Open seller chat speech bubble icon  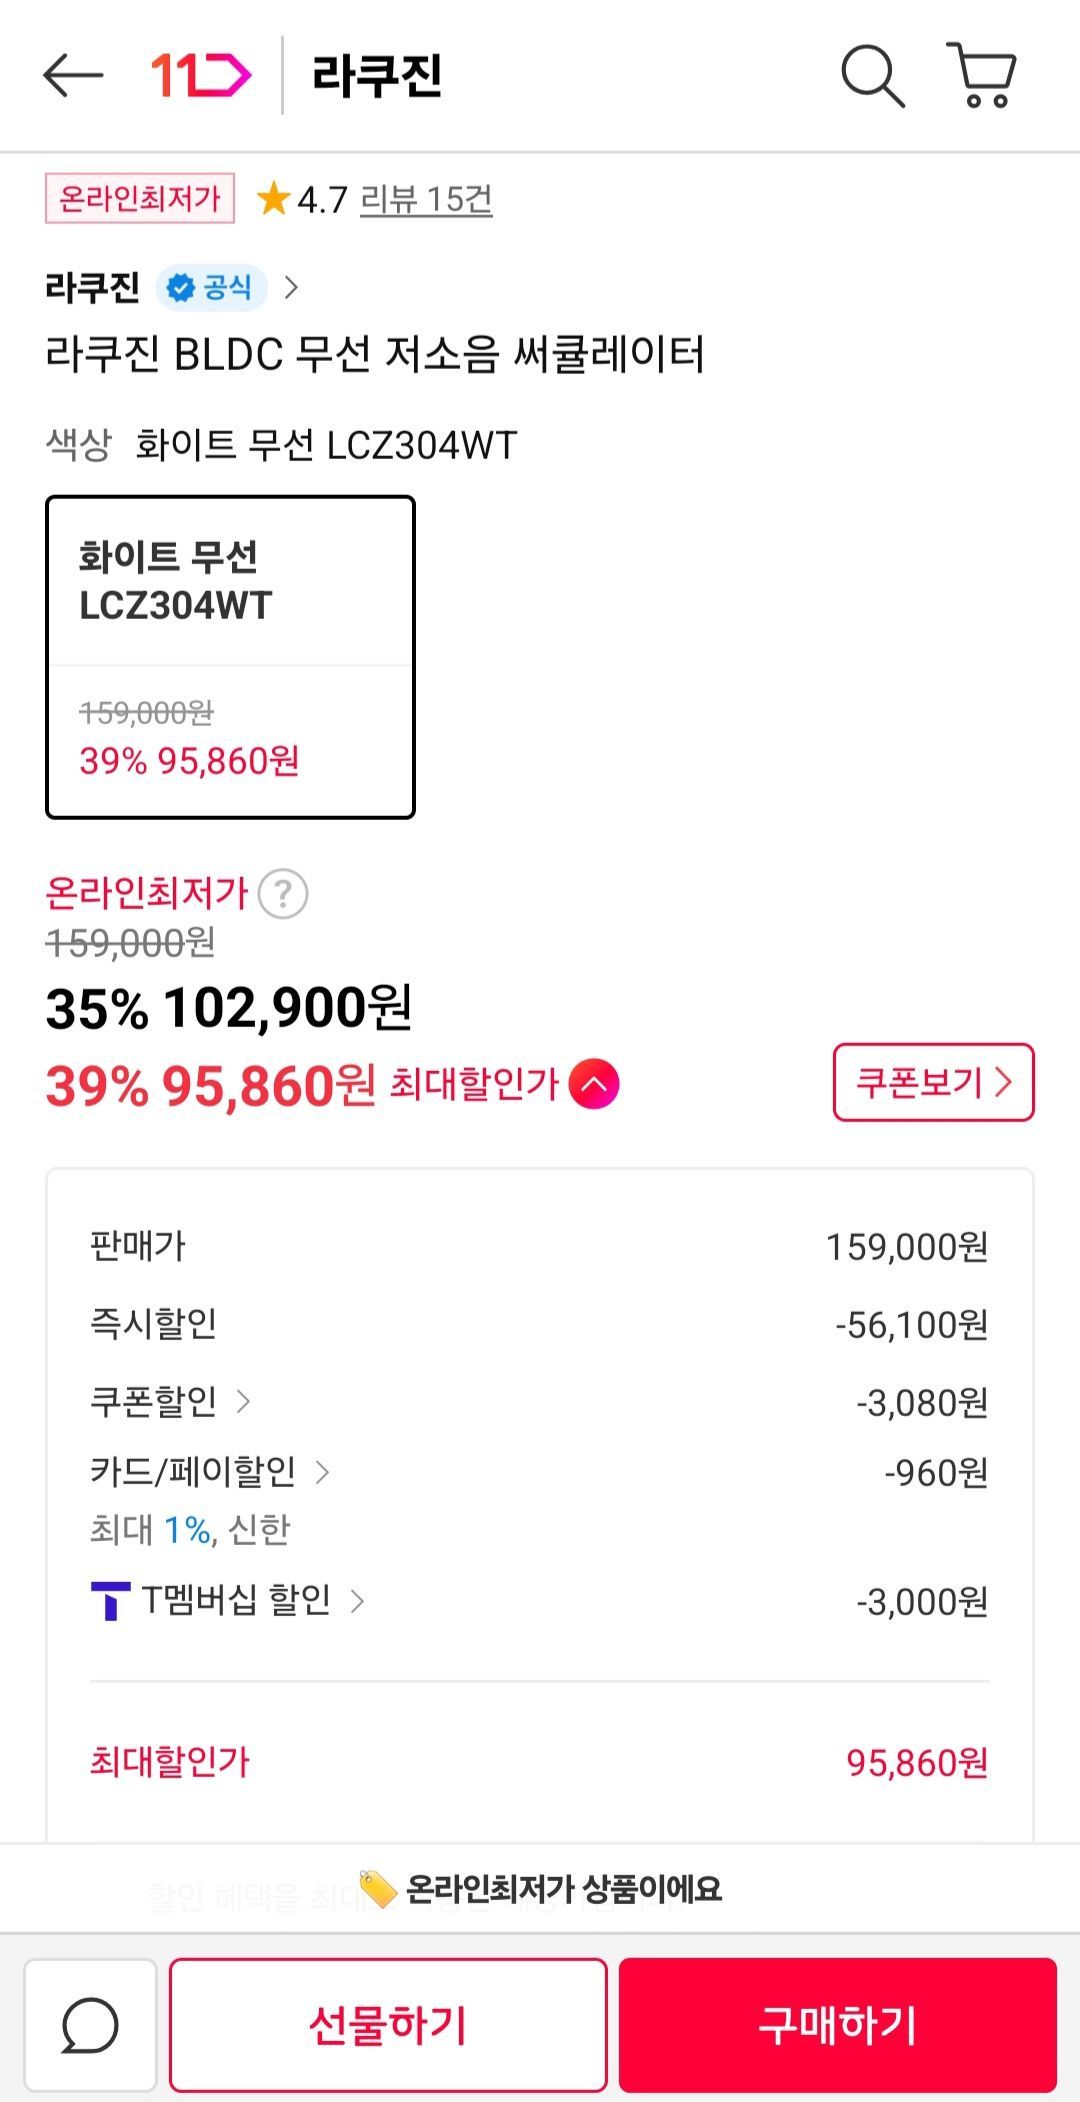[90, 2025]
